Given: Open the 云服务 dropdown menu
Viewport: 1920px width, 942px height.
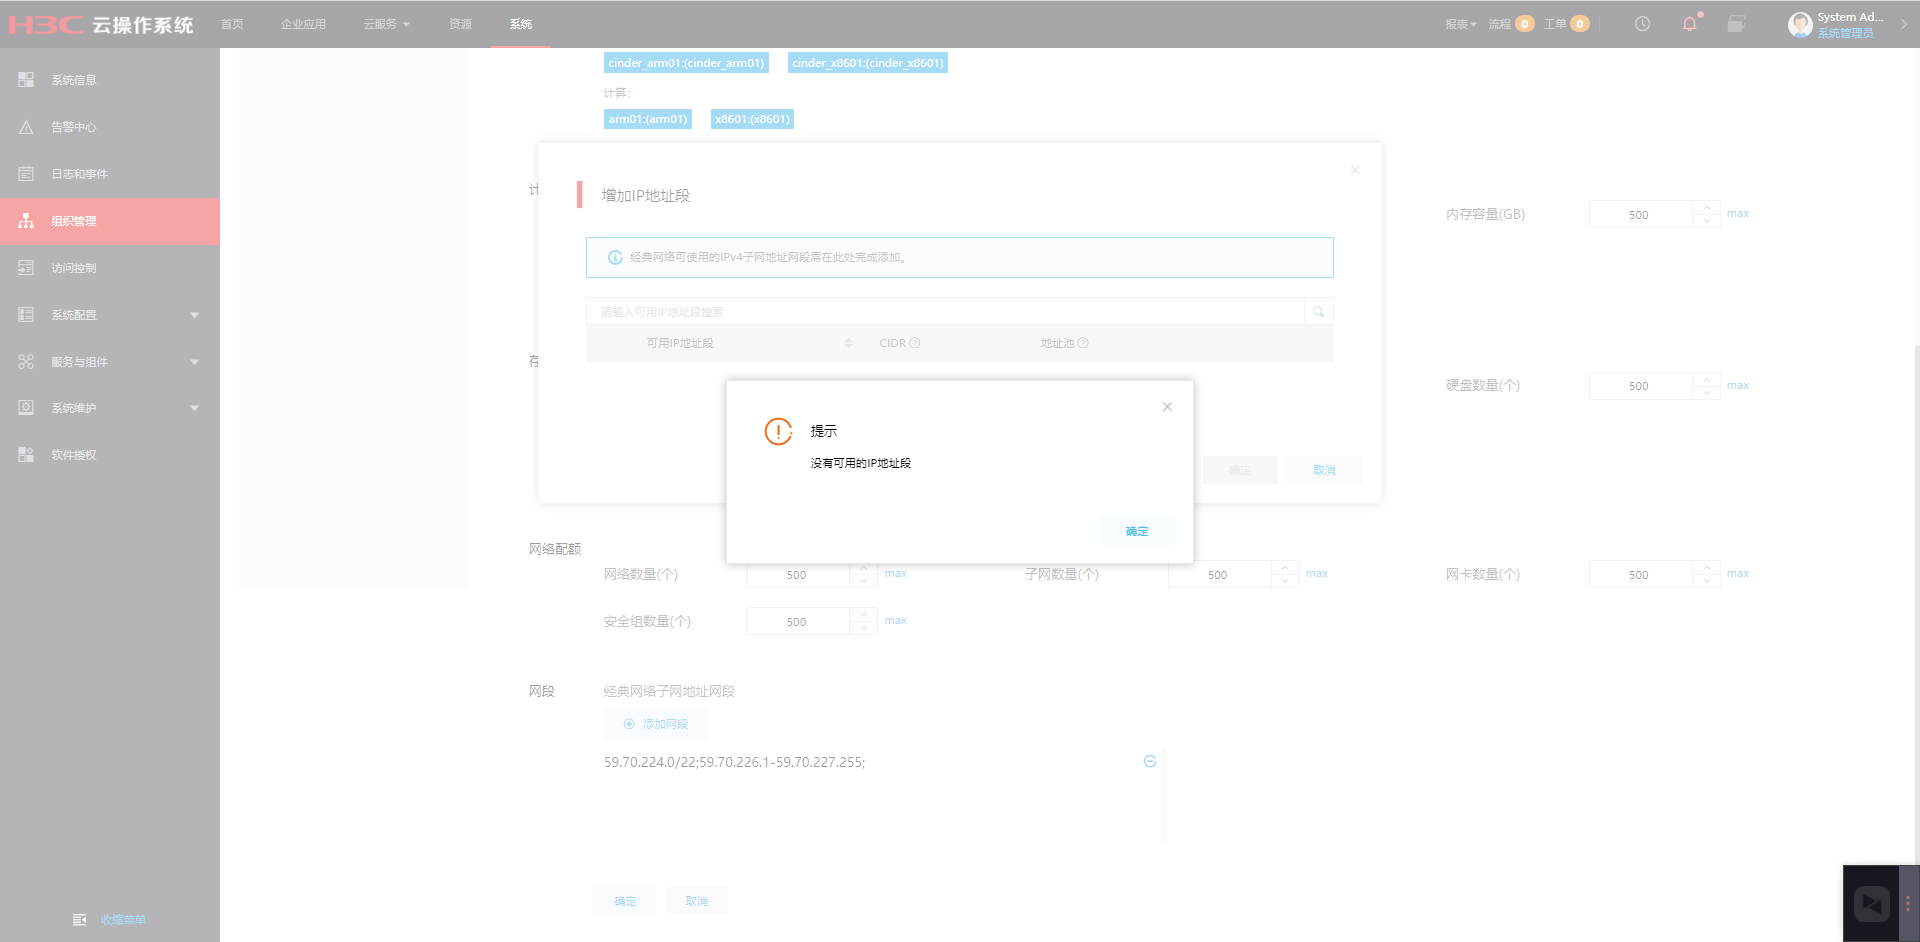Looking at the screenshot, I should pyautogui.click(x=387, y=24).
